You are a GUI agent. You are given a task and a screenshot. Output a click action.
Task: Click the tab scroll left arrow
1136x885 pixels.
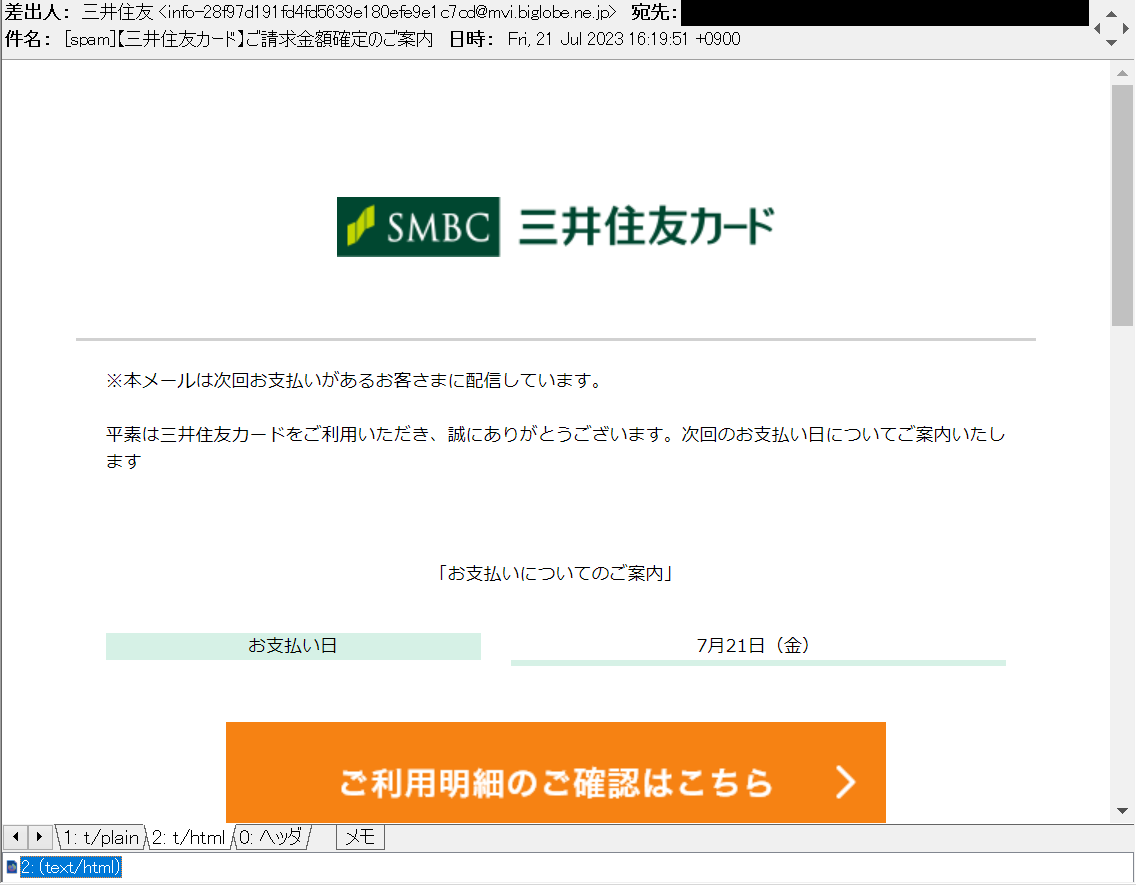pos(16,837)
